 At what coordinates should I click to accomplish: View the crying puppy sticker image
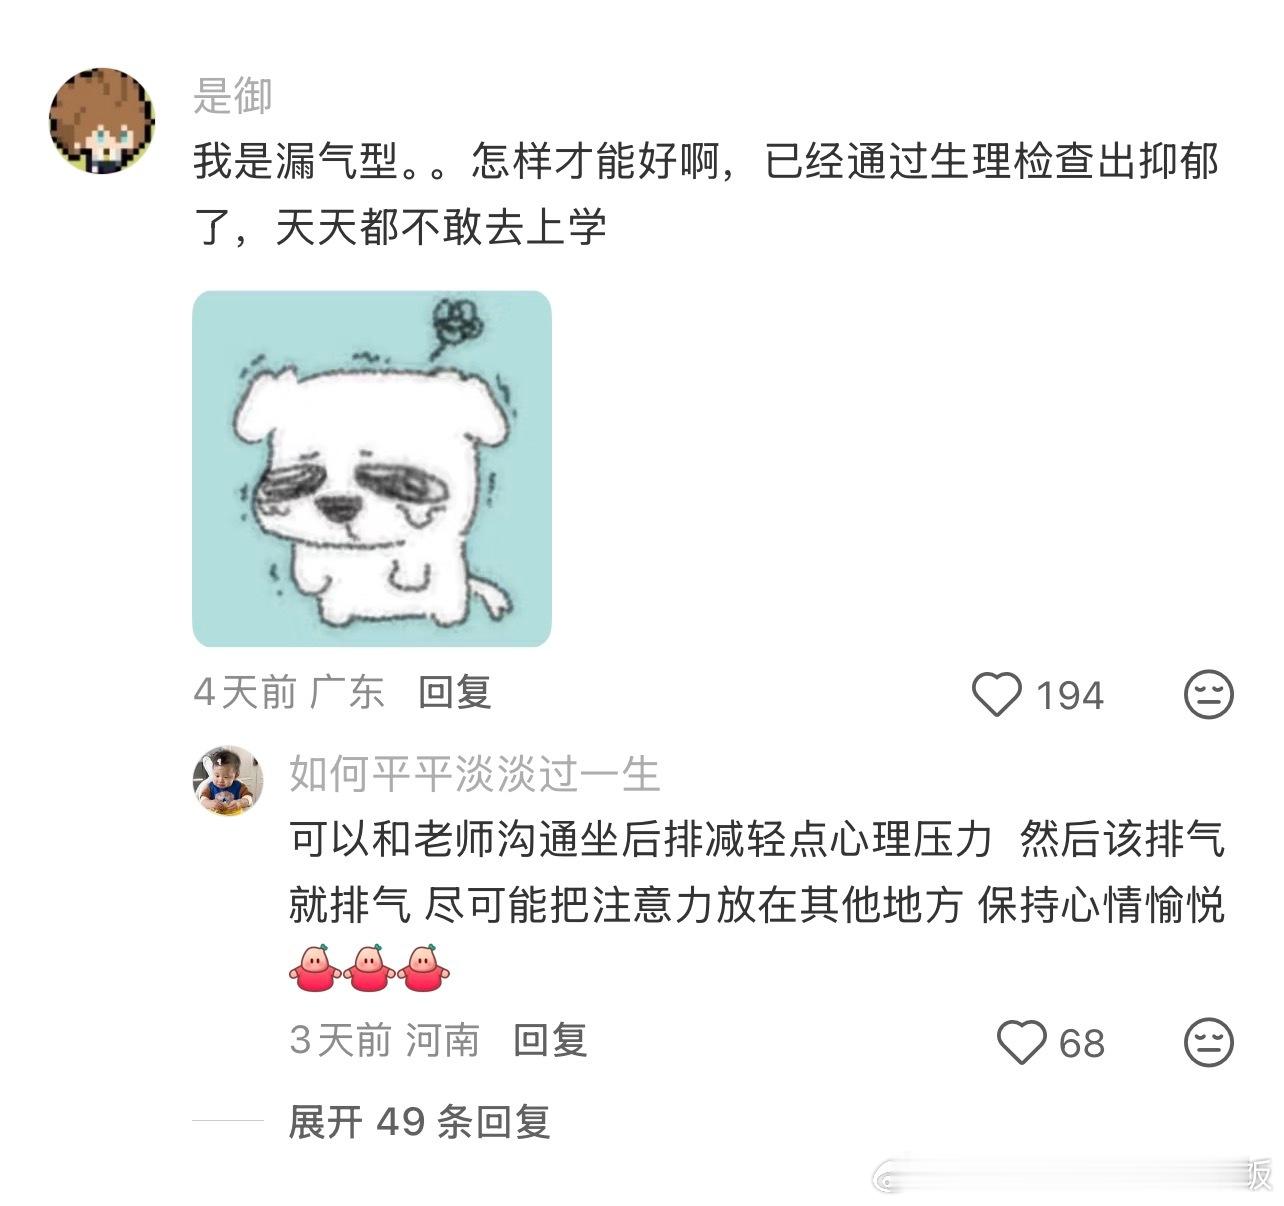pos(372,468)
